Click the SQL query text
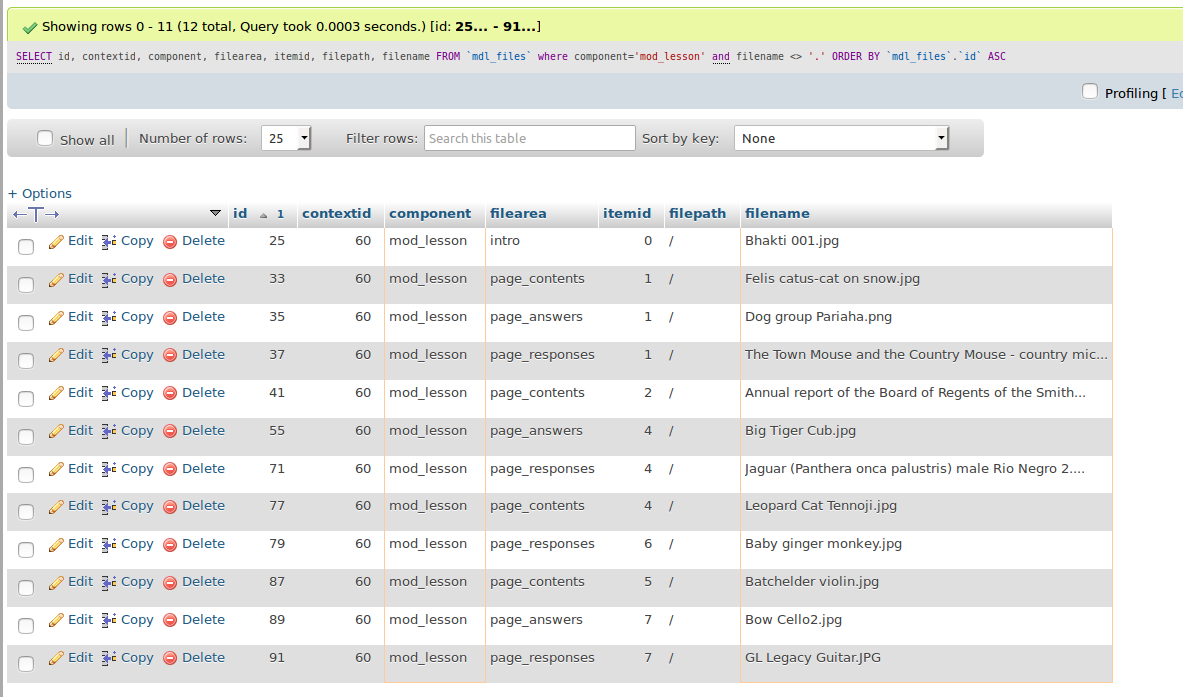This screenshot has height=697, width=1183. pos(511,57)
